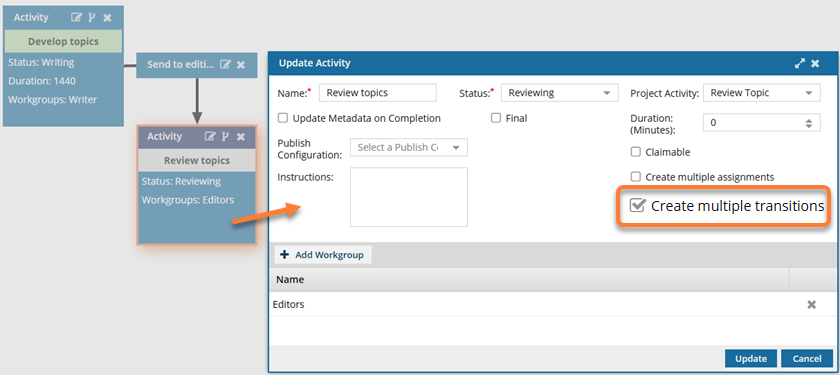
Task: Add a transition branch from Review topics activity
Action: tap(226, 137)
